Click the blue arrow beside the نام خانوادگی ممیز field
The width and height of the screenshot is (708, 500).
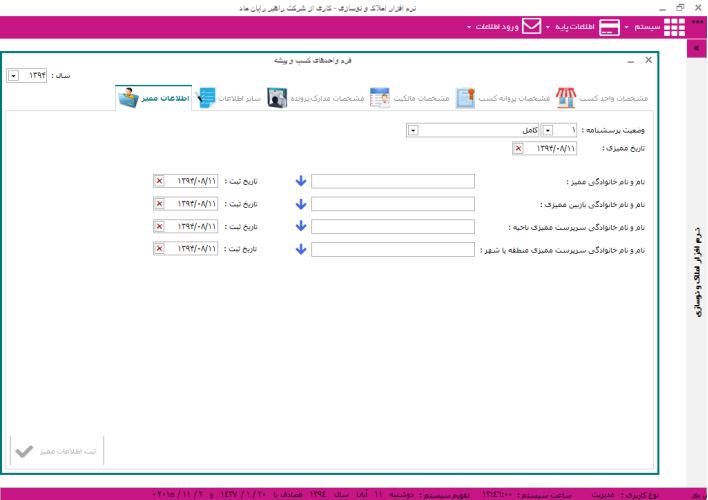[300, 181]
